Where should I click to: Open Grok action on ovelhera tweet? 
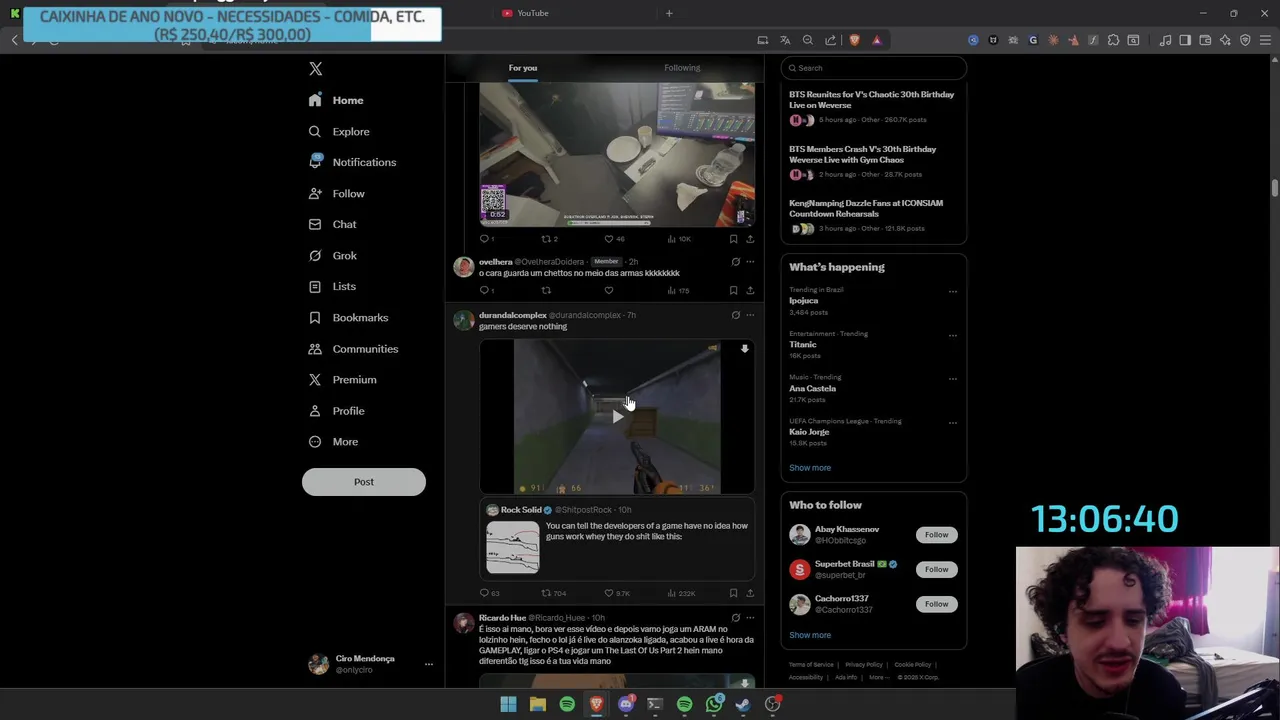coord(735,262)
